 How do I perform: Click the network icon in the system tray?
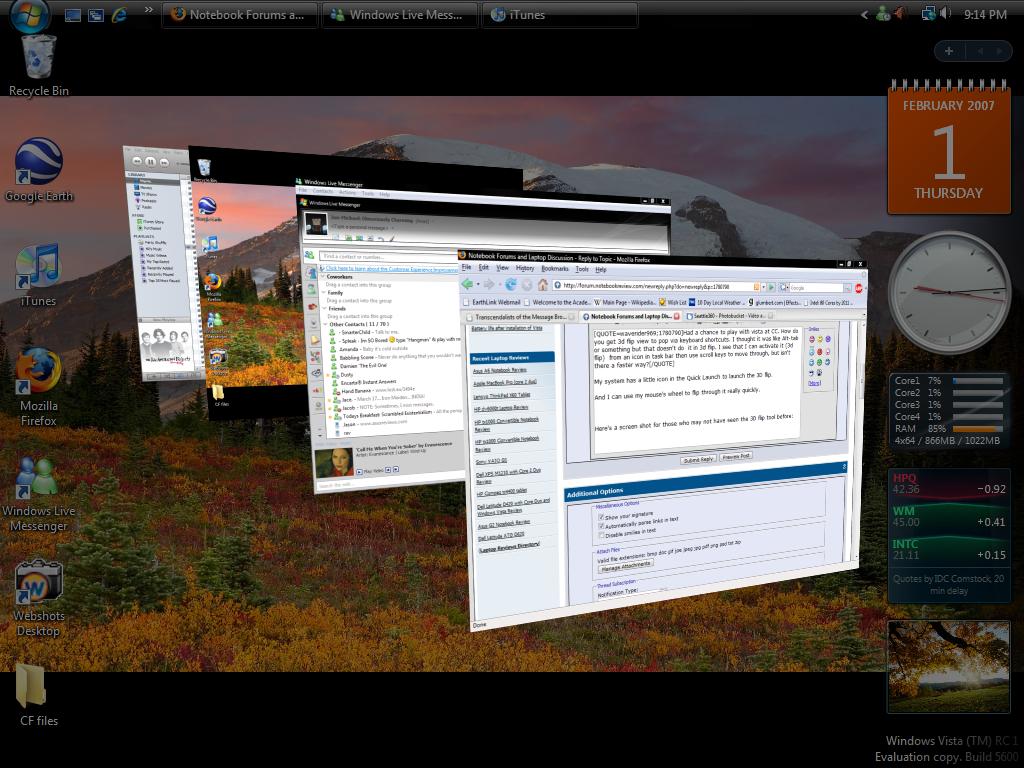pos(928,14)
